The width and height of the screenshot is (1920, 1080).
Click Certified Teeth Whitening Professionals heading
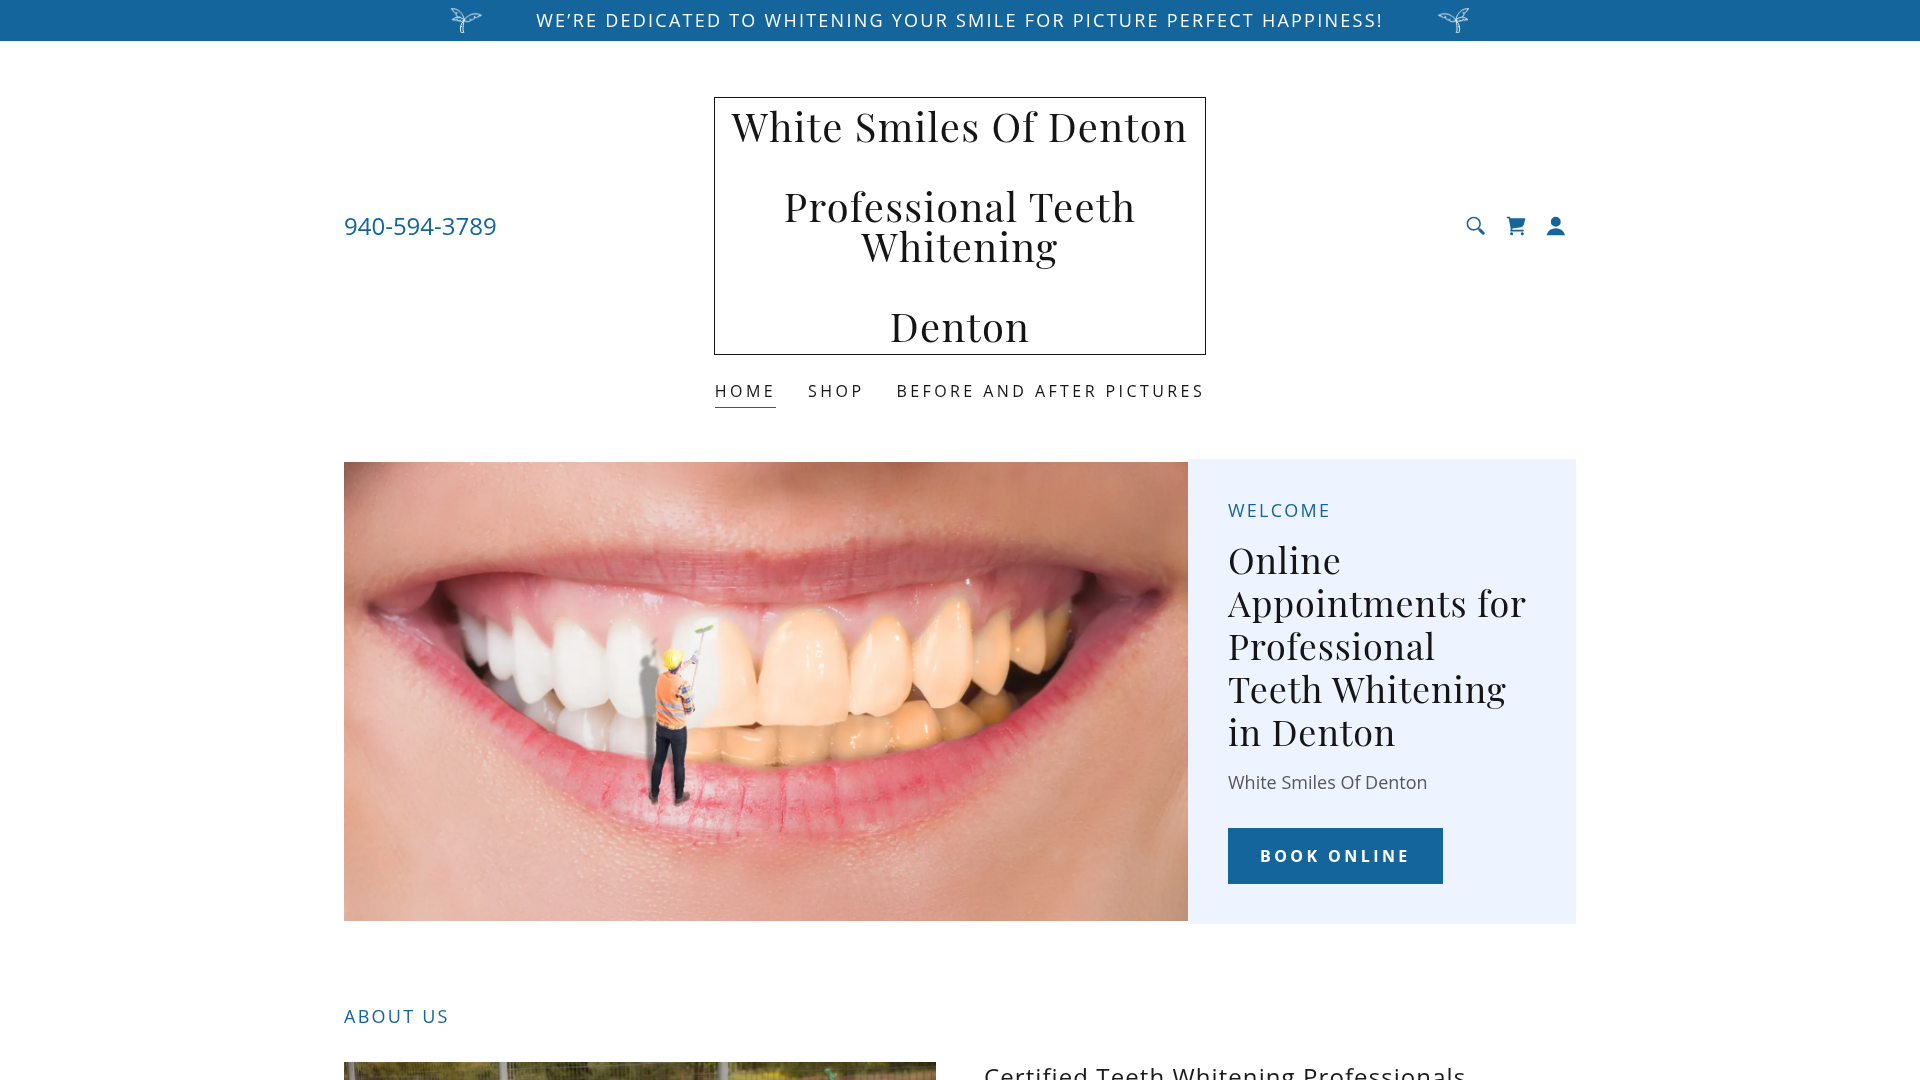(x=1224, y=1072)
